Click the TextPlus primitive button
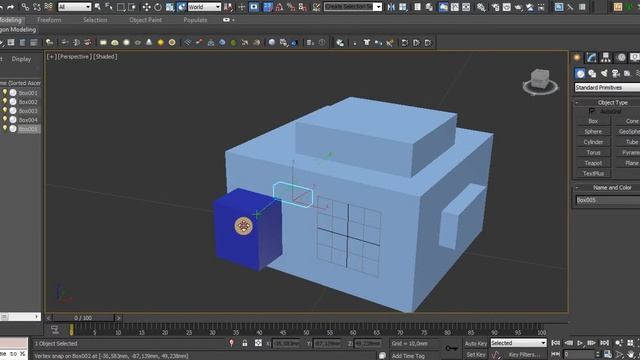The width and height of the screenshot is (640, 360). [x=593, y=173]
